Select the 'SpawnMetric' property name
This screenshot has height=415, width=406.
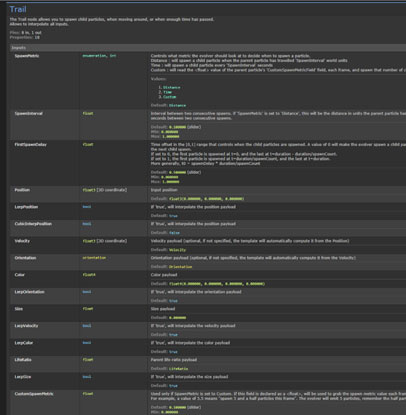pos(27,56)
